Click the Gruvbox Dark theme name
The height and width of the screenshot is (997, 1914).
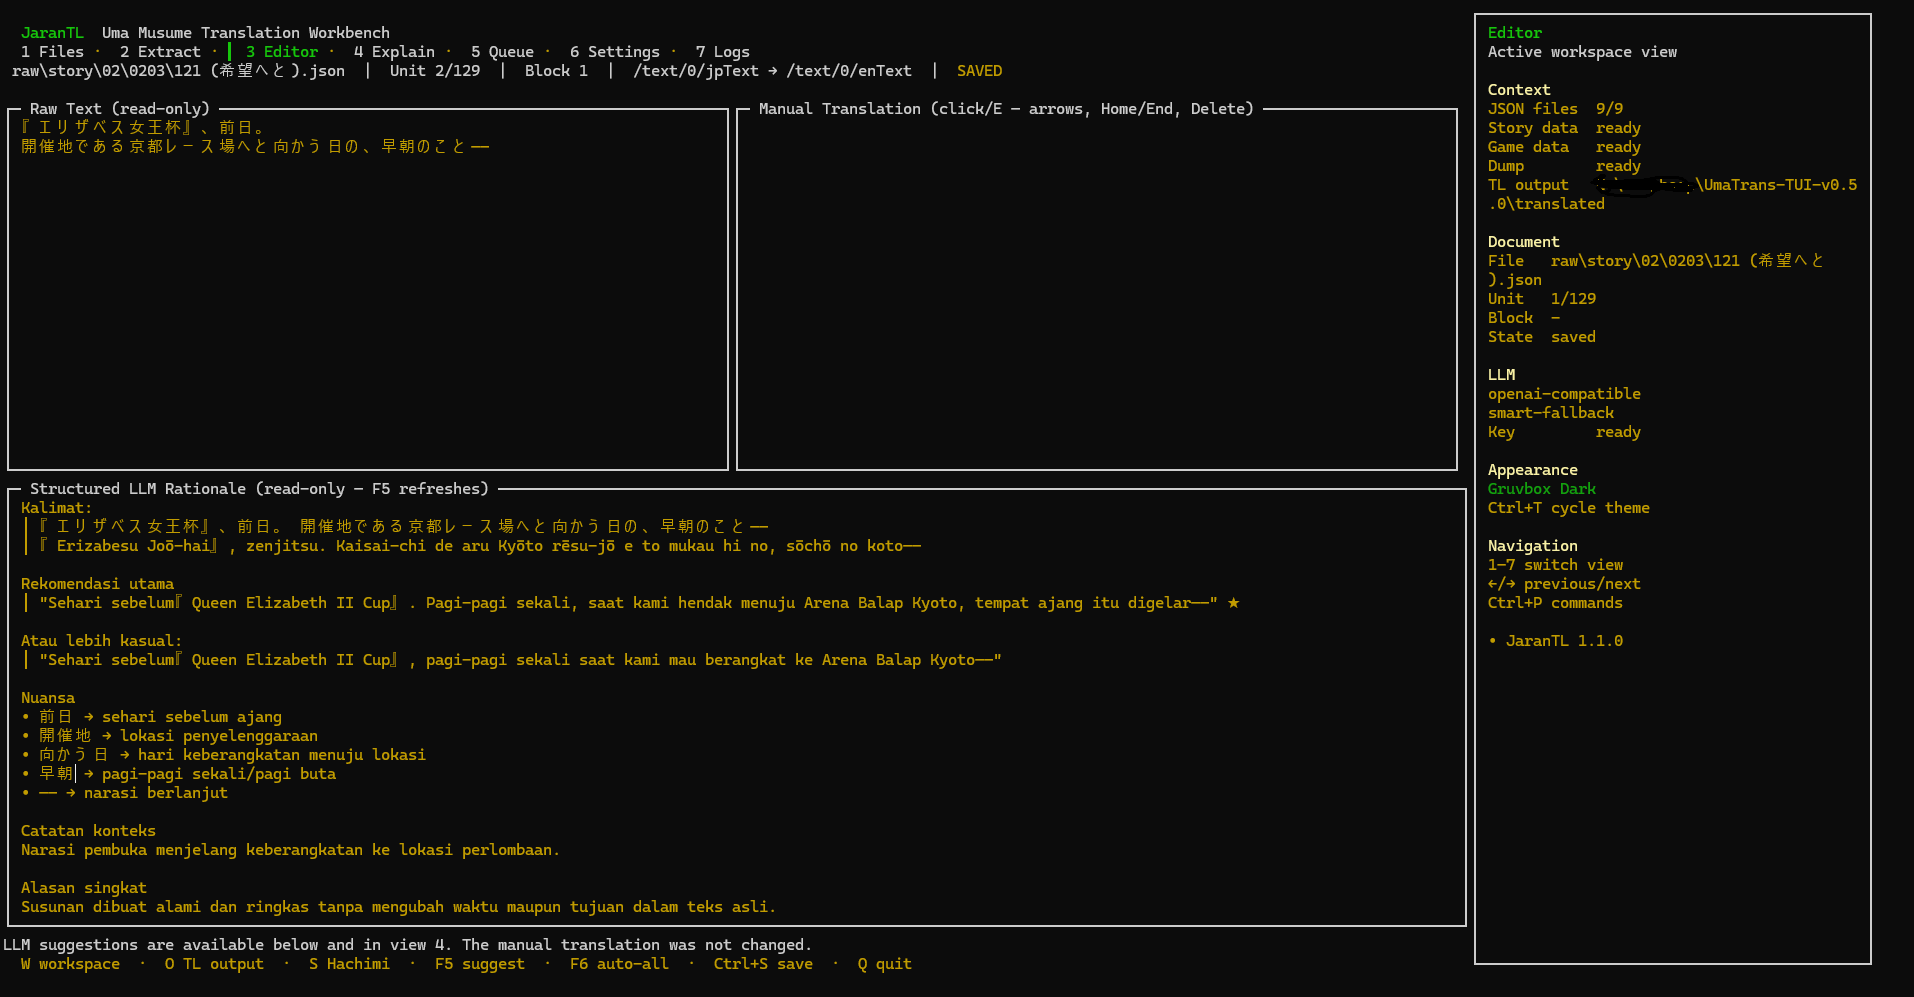point(1542,489)
